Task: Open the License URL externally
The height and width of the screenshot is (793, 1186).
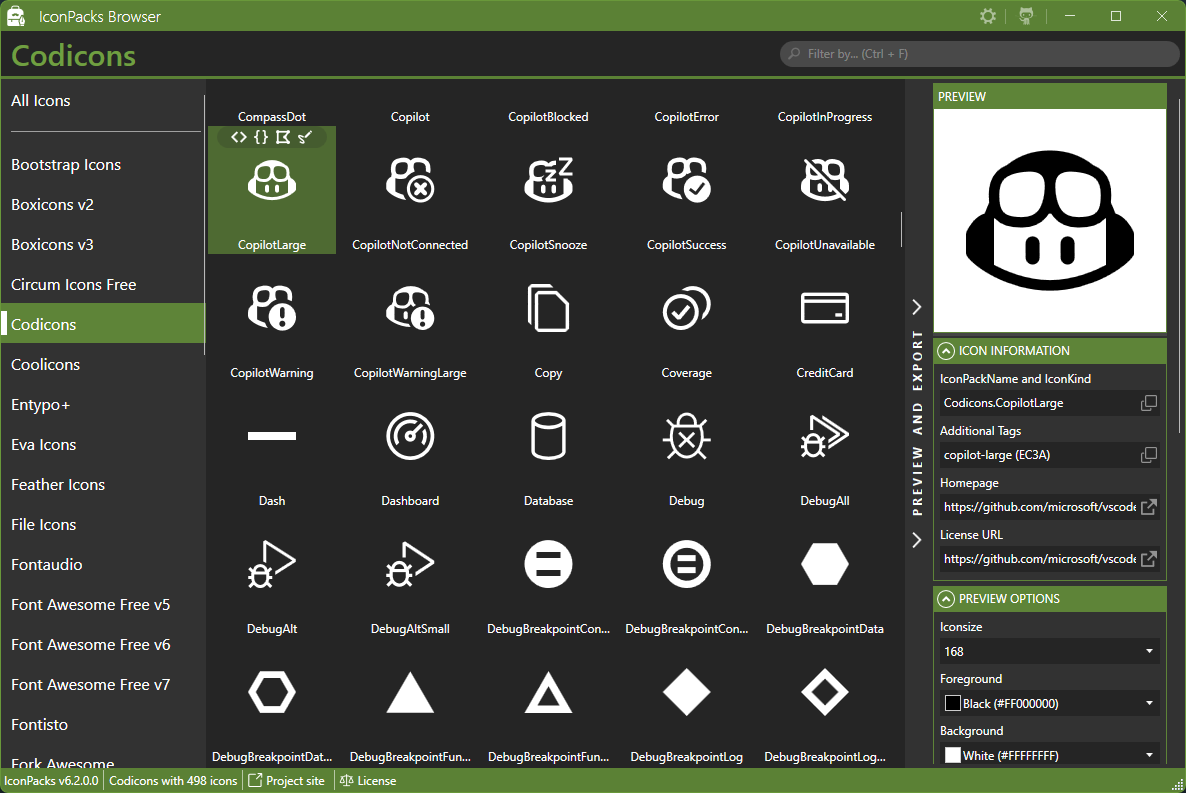Action: tap(1149, 559)
